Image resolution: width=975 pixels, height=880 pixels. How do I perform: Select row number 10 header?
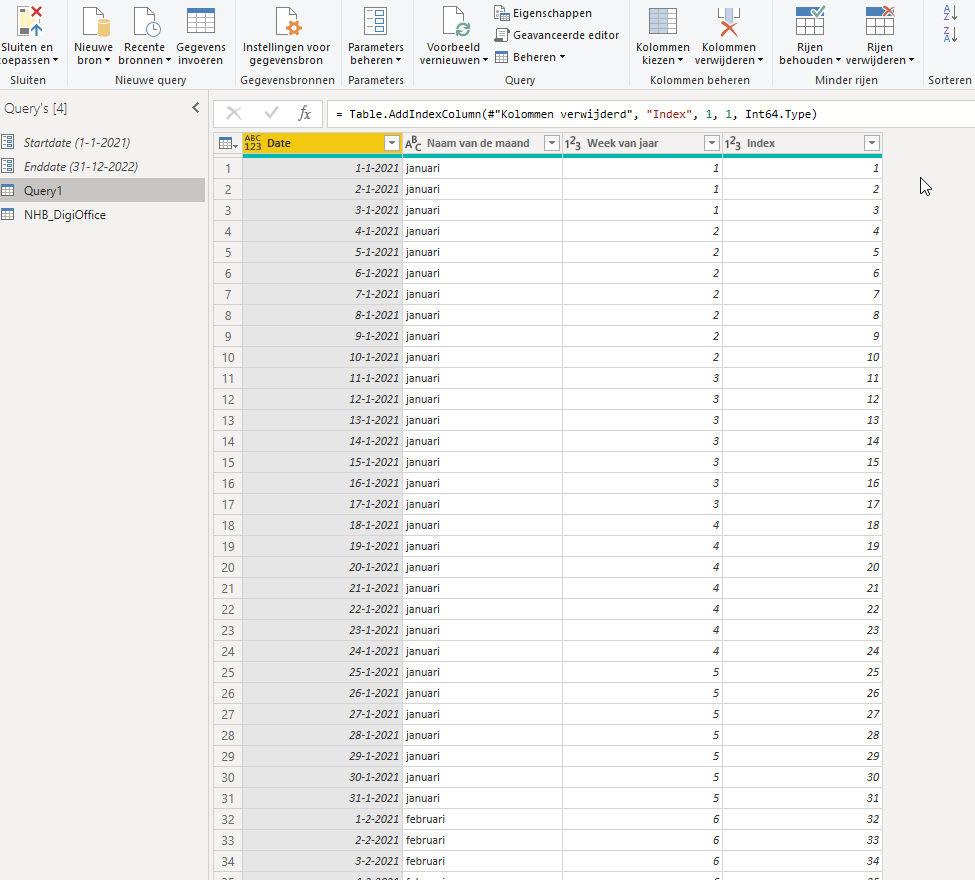[x=228, y=357]
